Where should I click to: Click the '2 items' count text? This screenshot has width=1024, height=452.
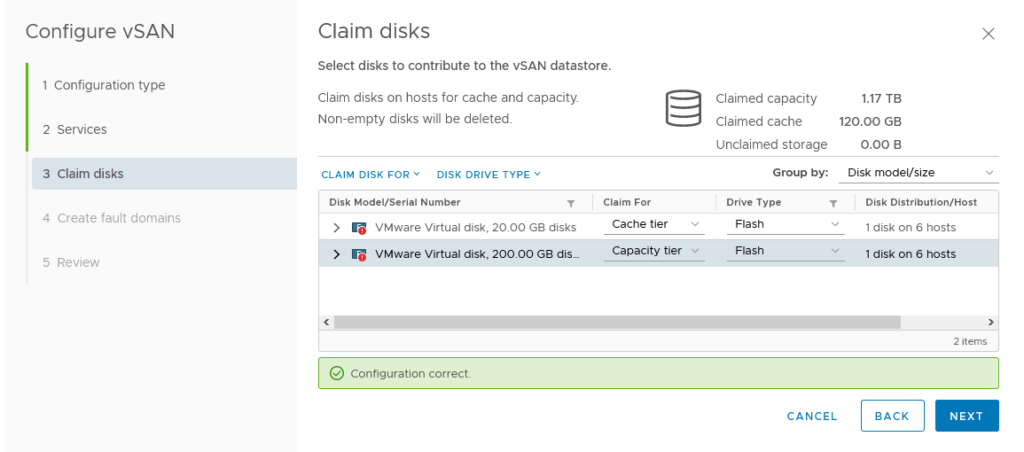970,341
